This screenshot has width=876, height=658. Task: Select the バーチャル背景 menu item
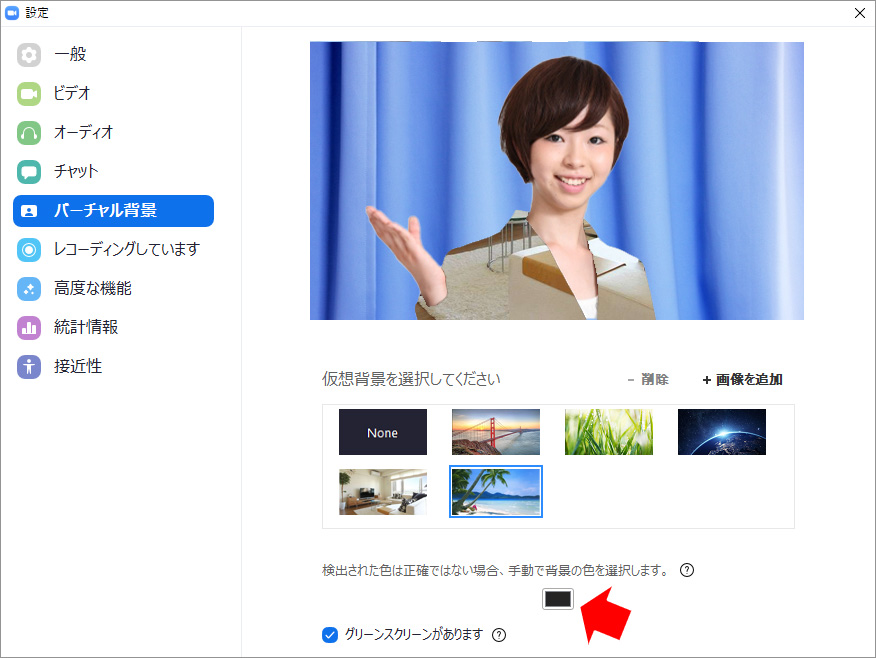point(113,211)
